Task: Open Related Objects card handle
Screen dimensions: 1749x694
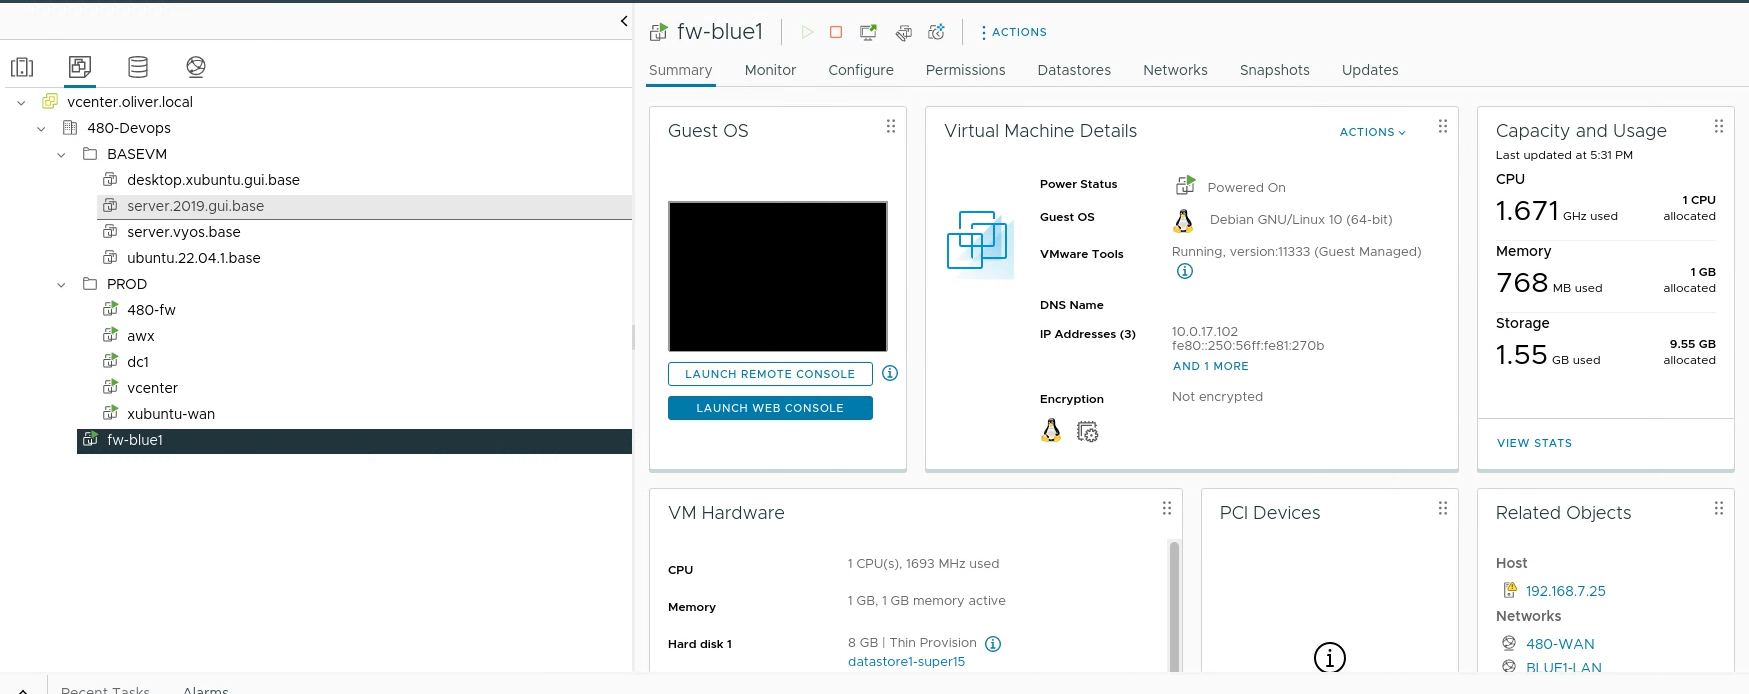Action: click(1718, 509)
